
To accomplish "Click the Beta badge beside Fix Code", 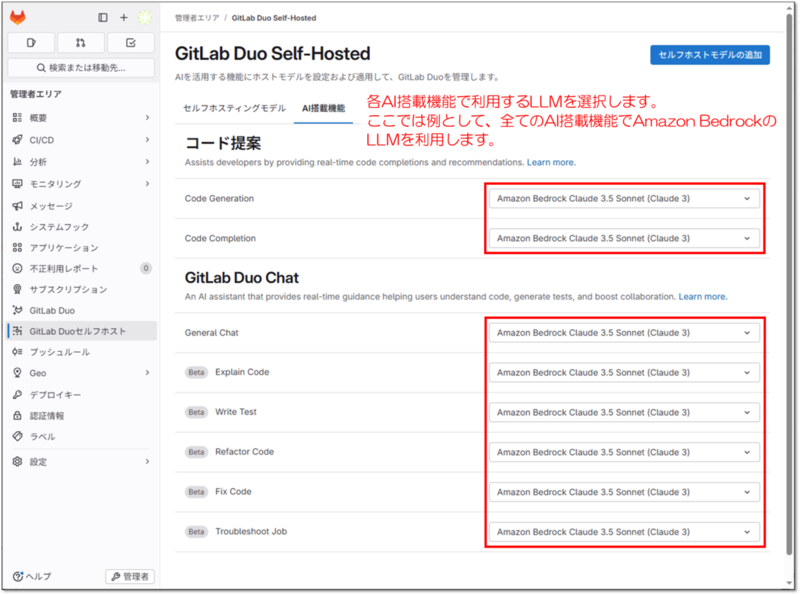I will click(x=196, y=492).
